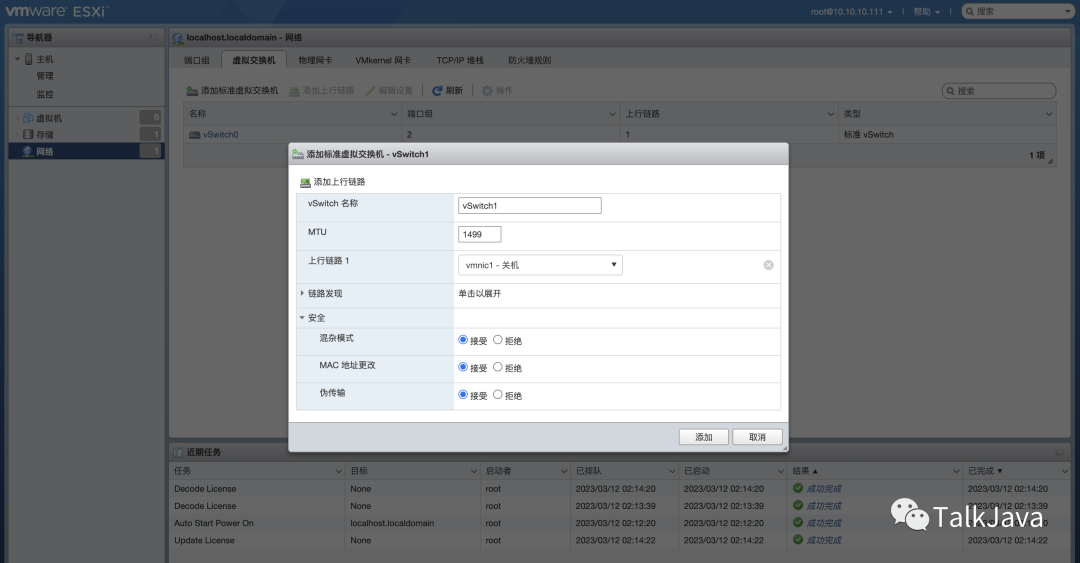Screen dimensions: 1080x563
Task: Click the 刷新 refresh icon in the toolbar
Action: [437, 91]
